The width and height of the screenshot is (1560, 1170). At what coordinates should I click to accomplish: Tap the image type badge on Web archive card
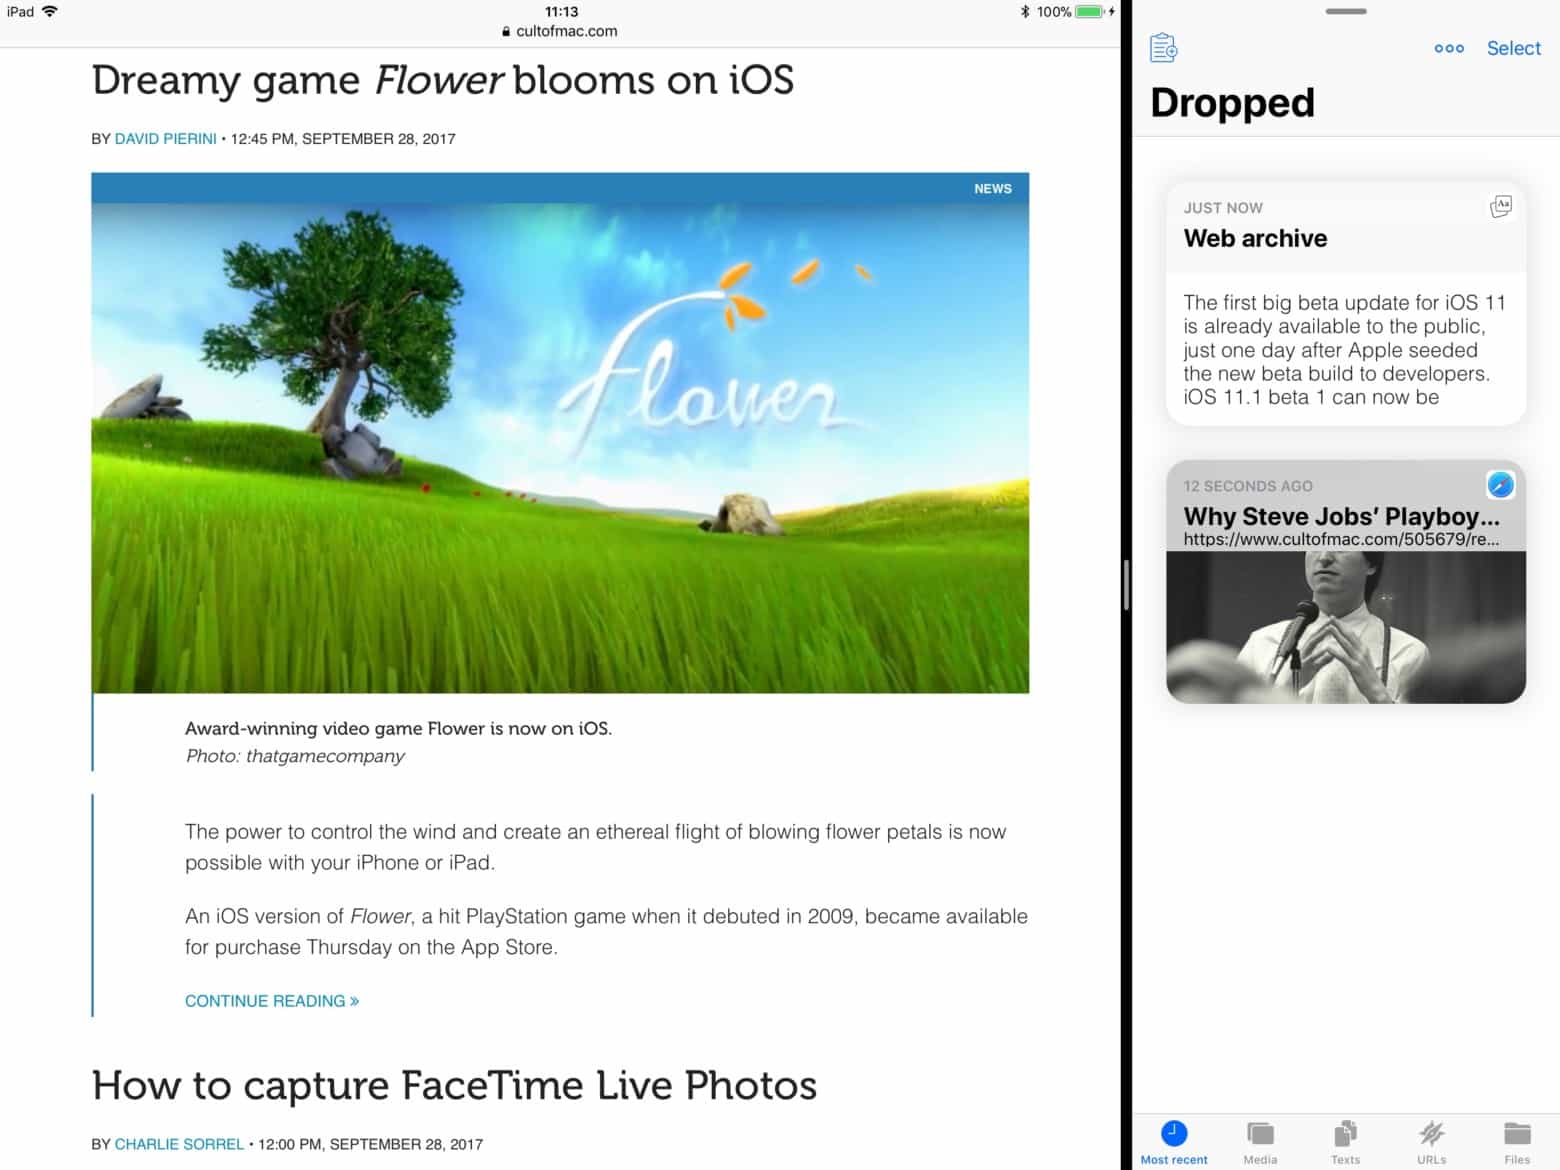click(1500, 207)
